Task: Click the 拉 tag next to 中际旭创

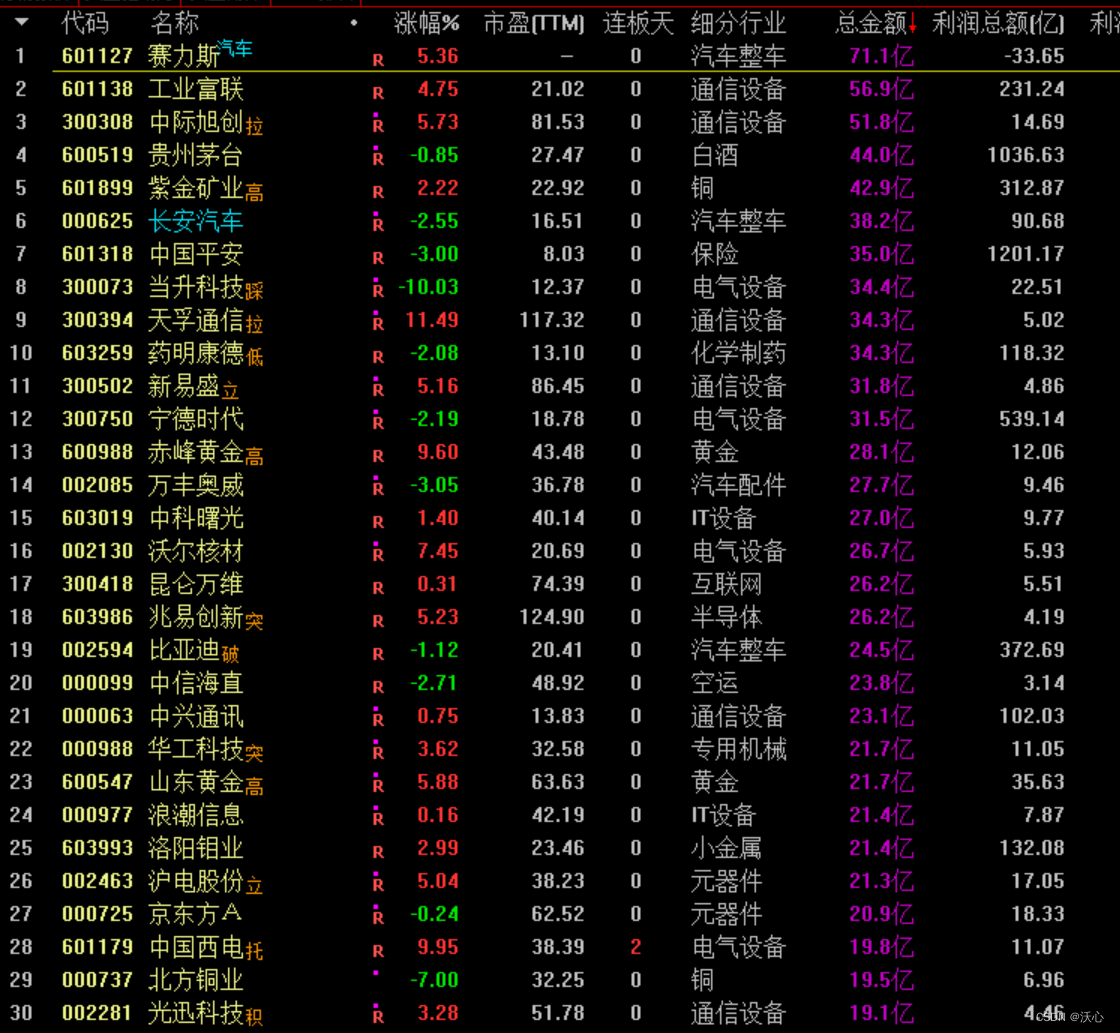Action: (x=254, y=126)
